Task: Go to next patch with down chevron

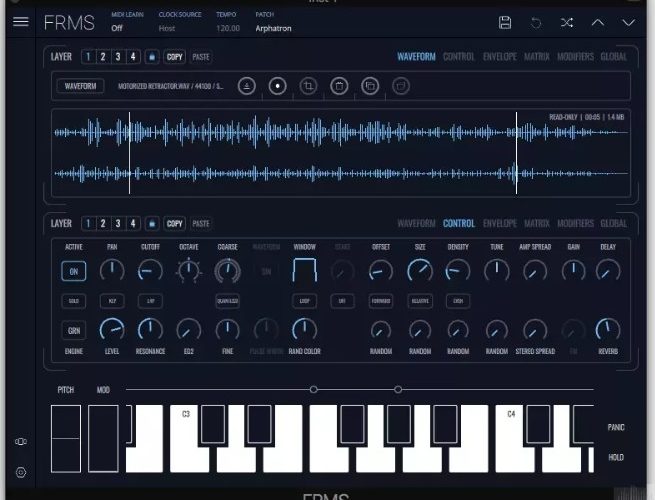Action: [629, 23]
